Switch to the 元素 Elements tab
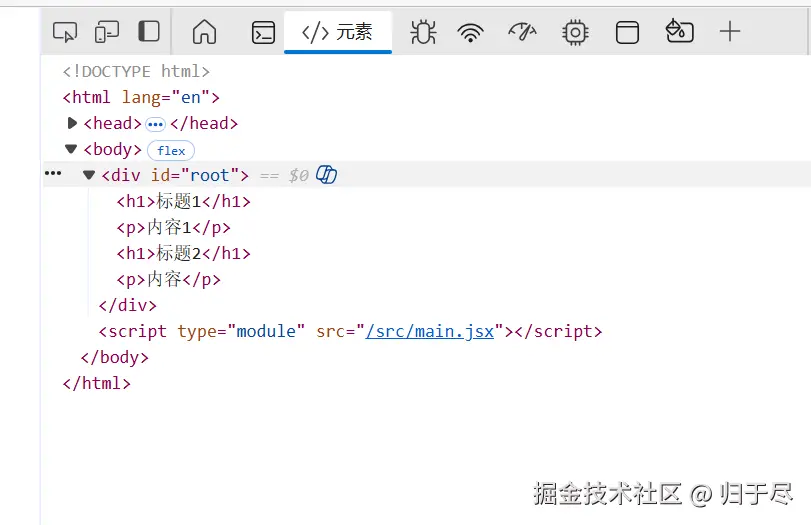 [338, 32]
